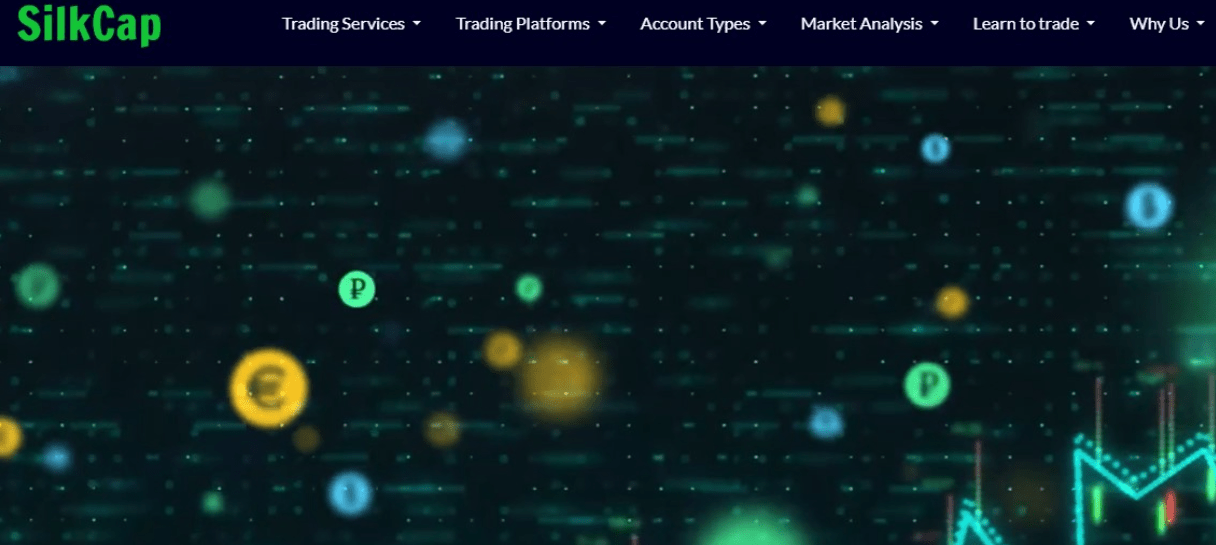Screen dimensions: 1216x545
Task: Expand the Market Analysis dropdown arrow
Action: pyautogui.click(x=934, y=24)
